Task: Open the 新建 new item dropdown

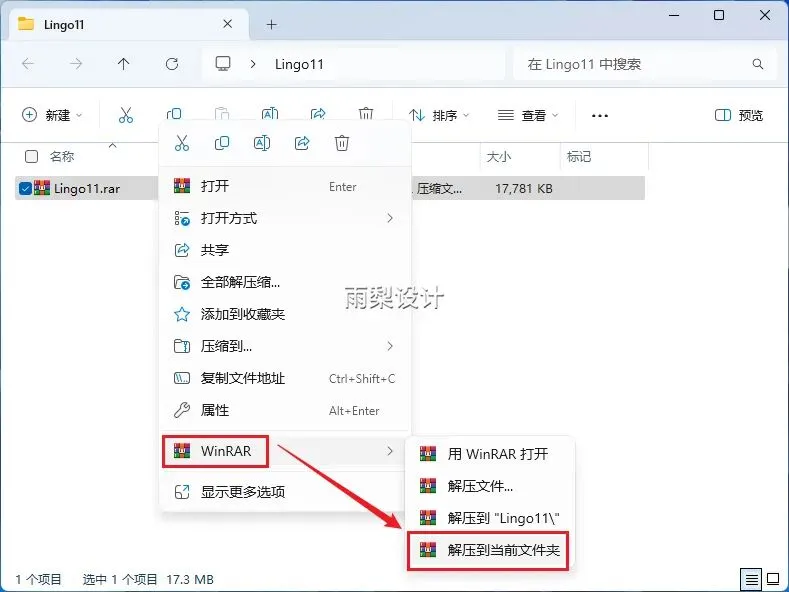Action: pyautogui.click(x=52, y=115)
